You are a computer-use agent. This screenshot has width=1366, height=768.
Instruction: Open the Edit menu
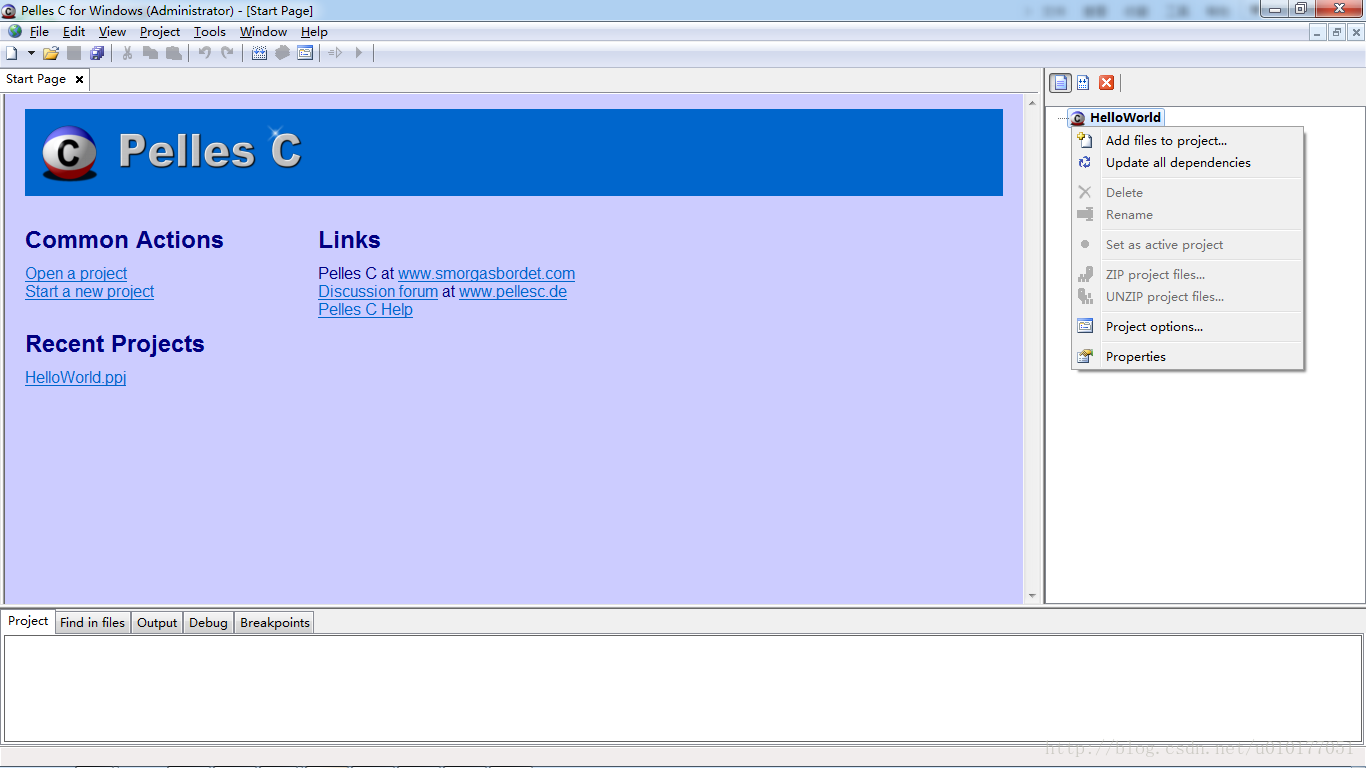click(74, 32)
